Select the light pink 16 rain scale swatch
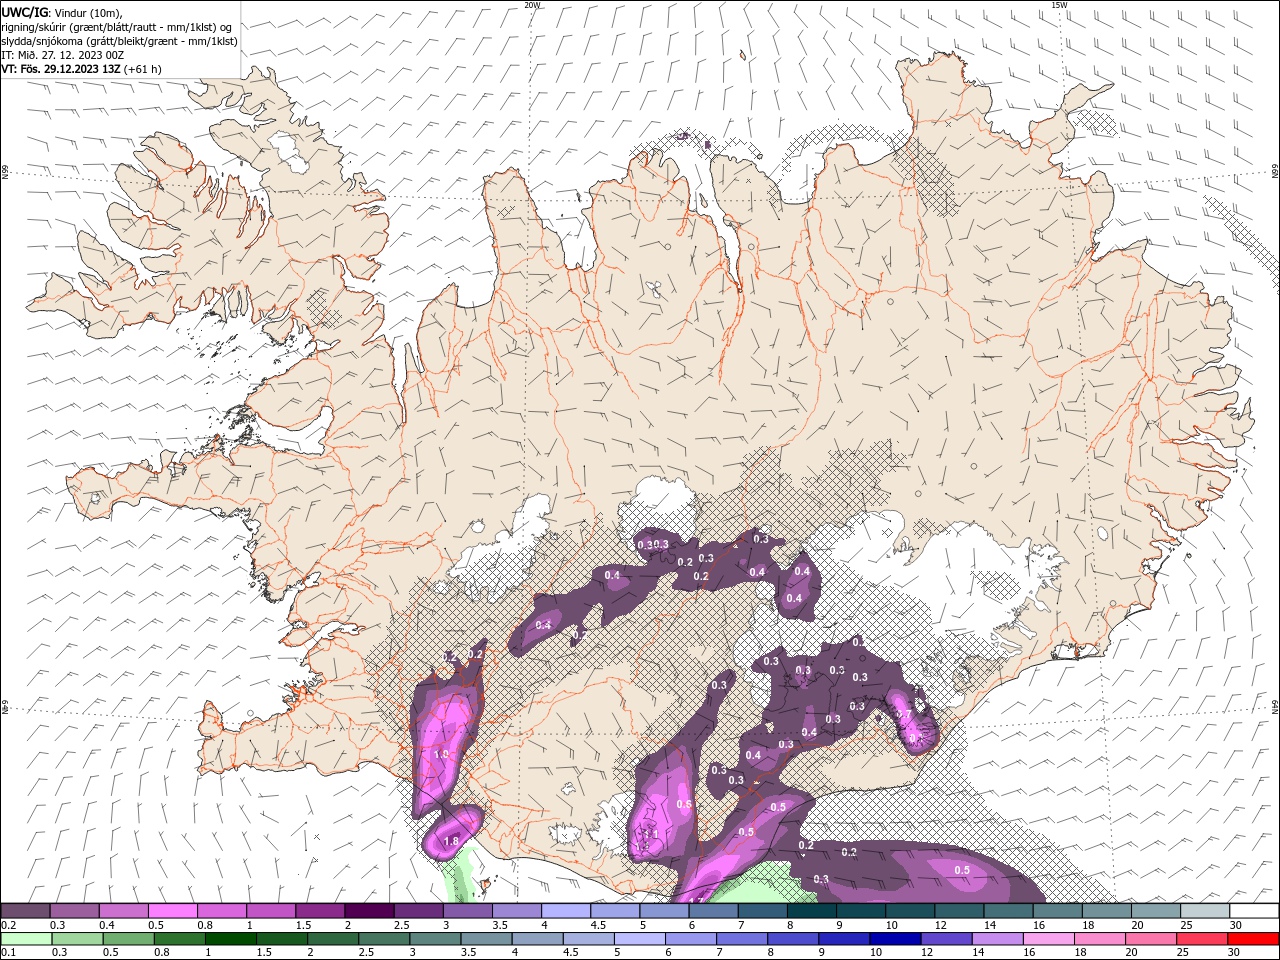The height and width of the screenshot is (960, 1280). 1048,939
